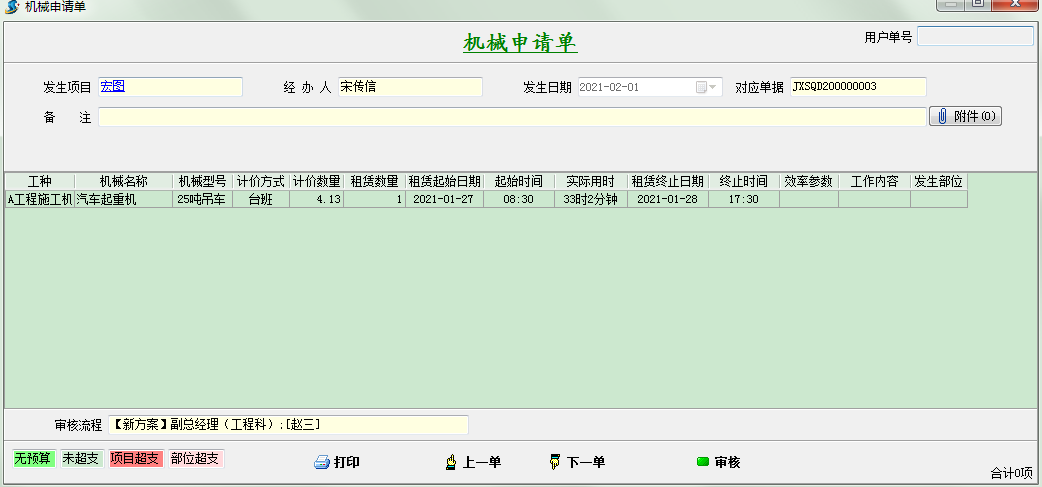Go to next record with 下一单

click(585, 462)
